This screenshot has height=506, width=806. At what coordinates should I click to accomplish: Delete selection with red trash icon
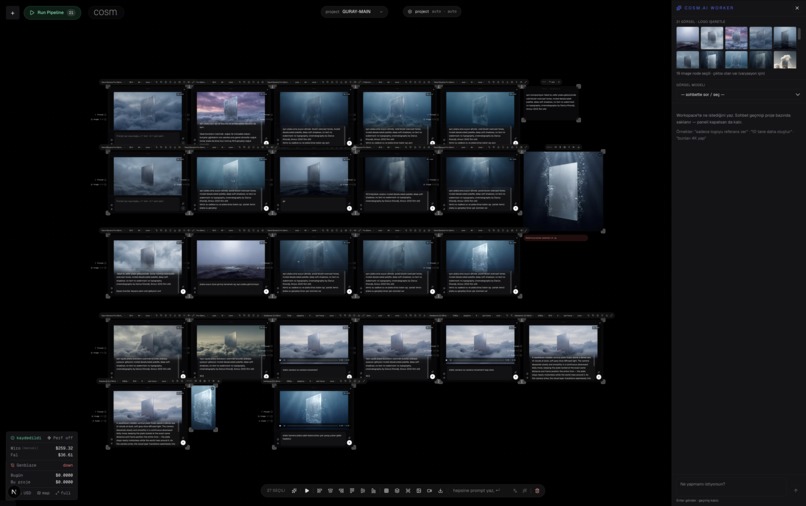tap(537, 491)
